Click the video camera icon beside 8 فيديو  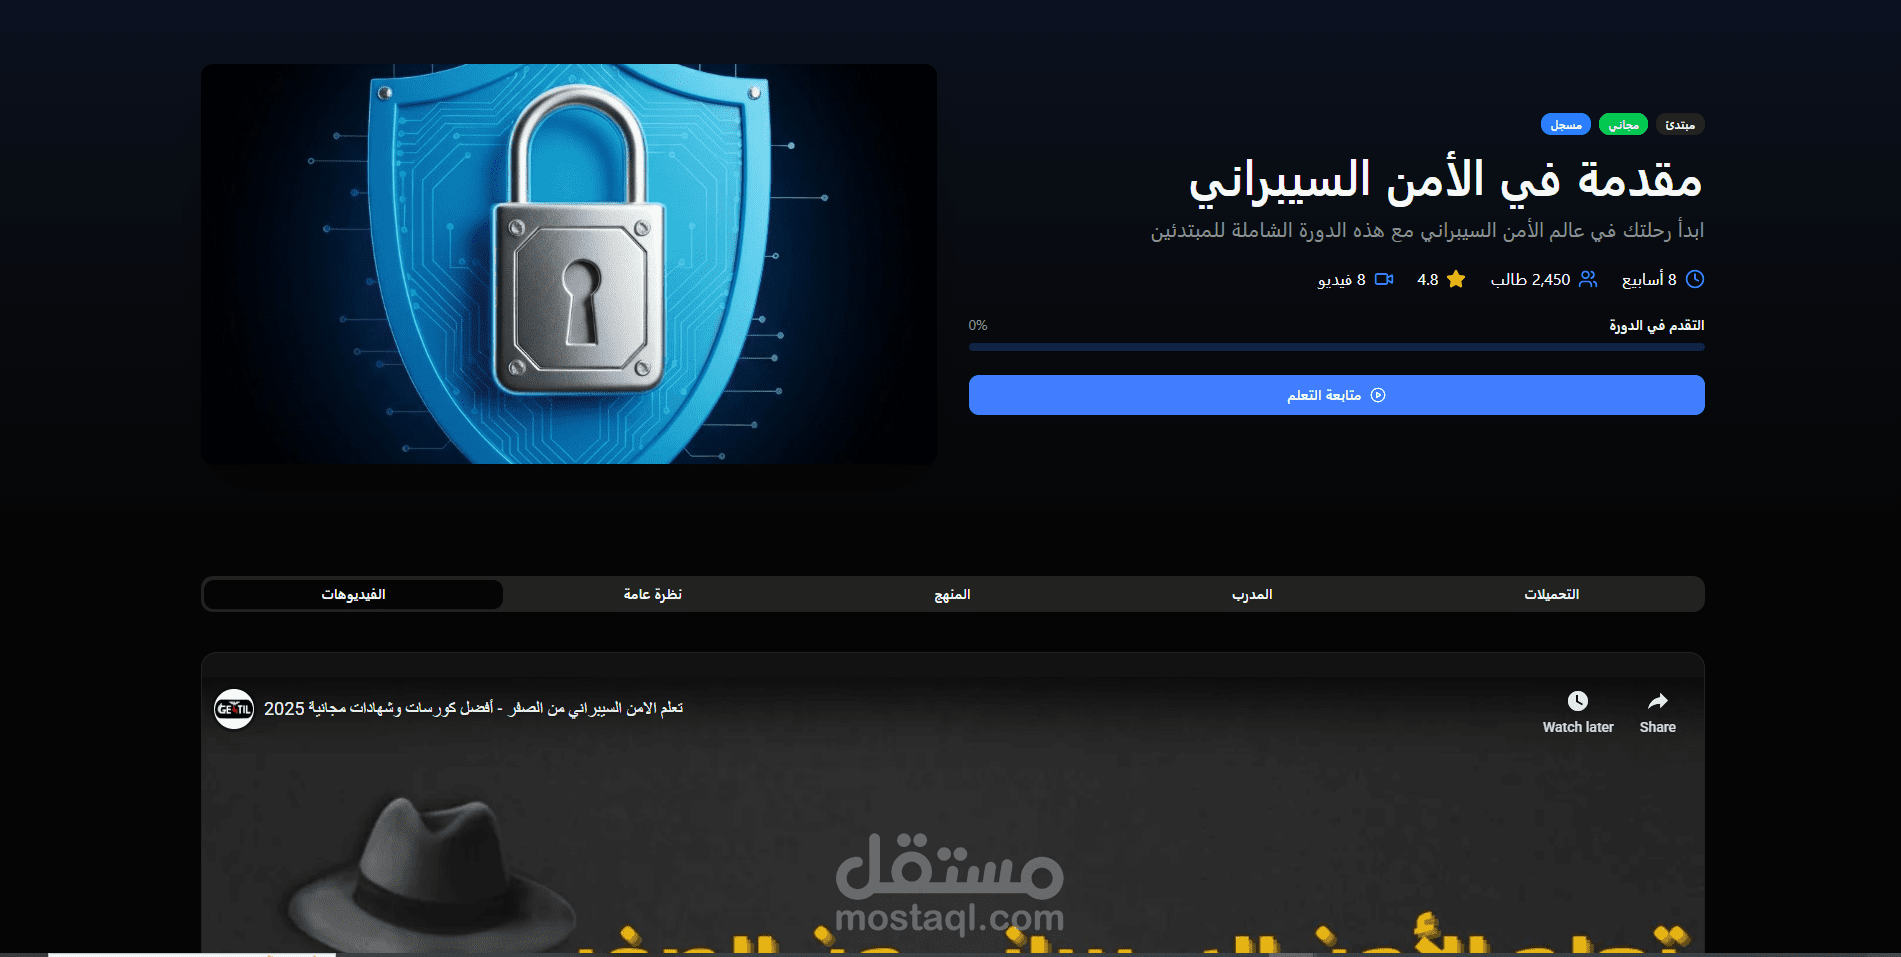(x=1384, y=280)
